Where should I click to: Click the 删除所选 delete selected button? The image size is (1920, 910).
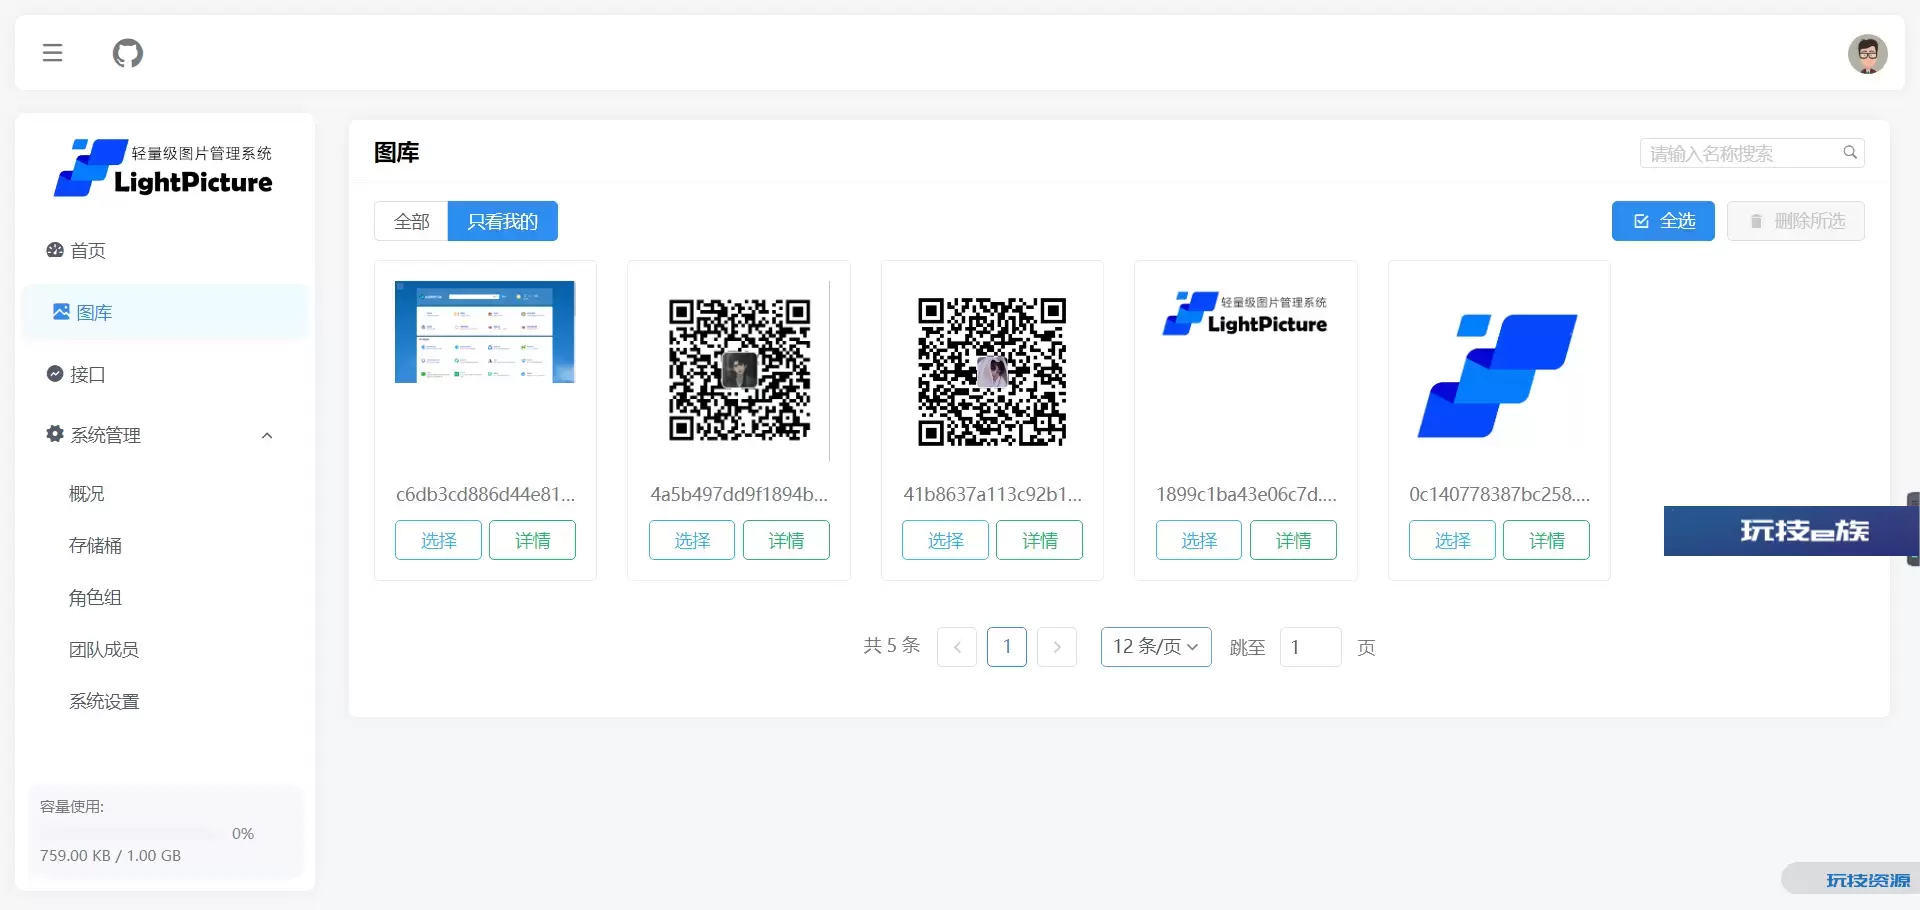1795,221
